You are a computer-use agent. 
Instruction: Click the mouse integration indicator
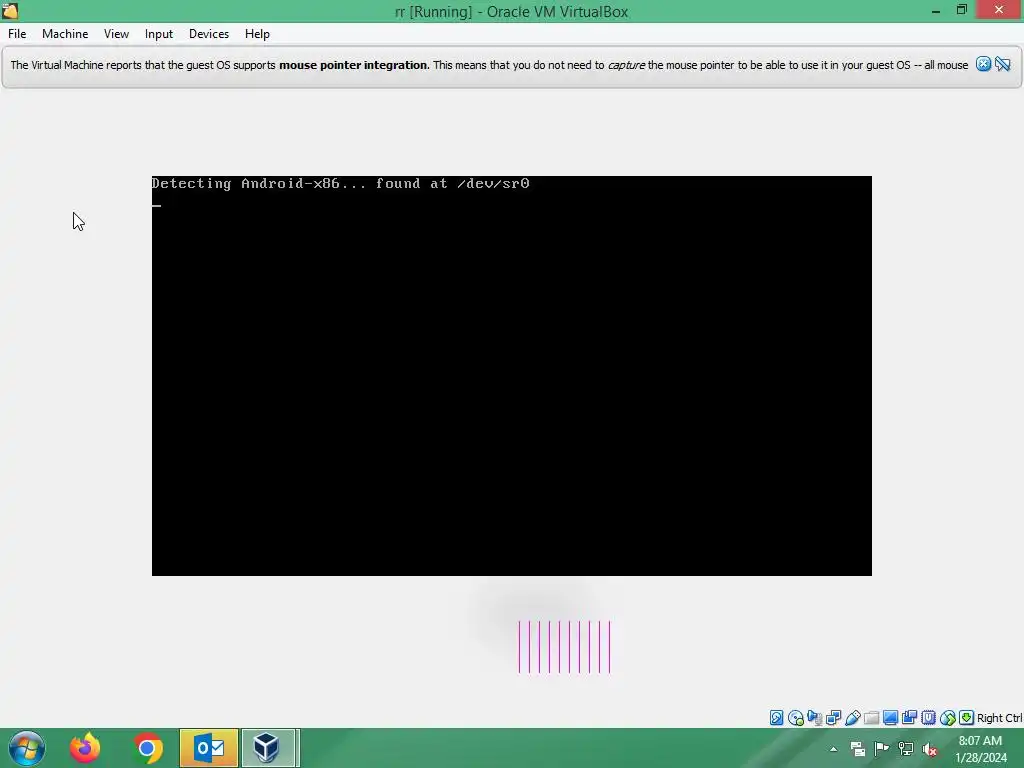pyautogui.click(x=948, y=718)
